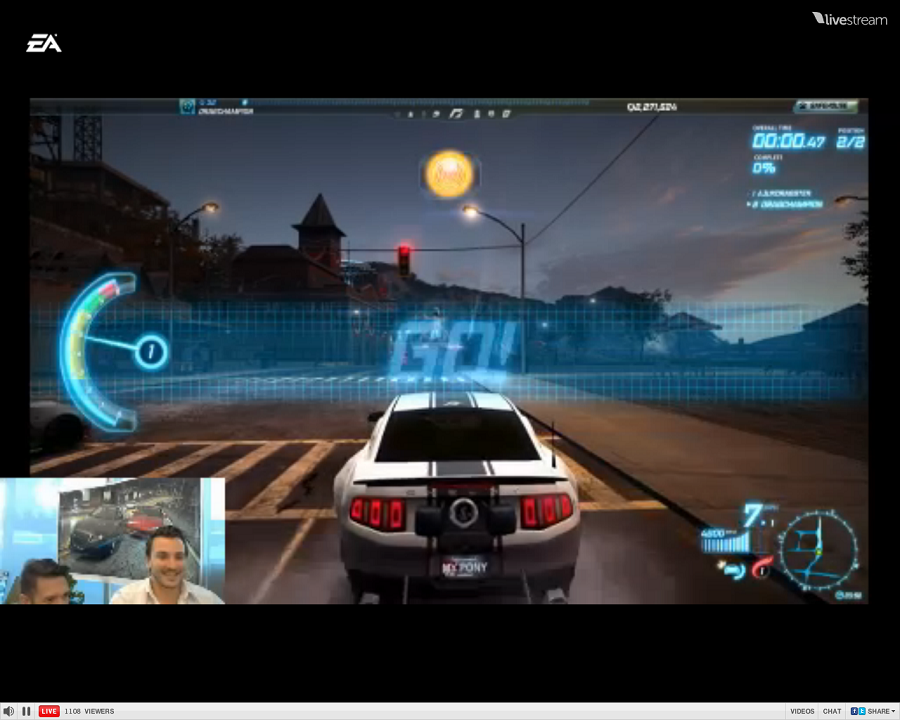
Task: Click the circular minimap in the HUD
Action: click(818, 551)
